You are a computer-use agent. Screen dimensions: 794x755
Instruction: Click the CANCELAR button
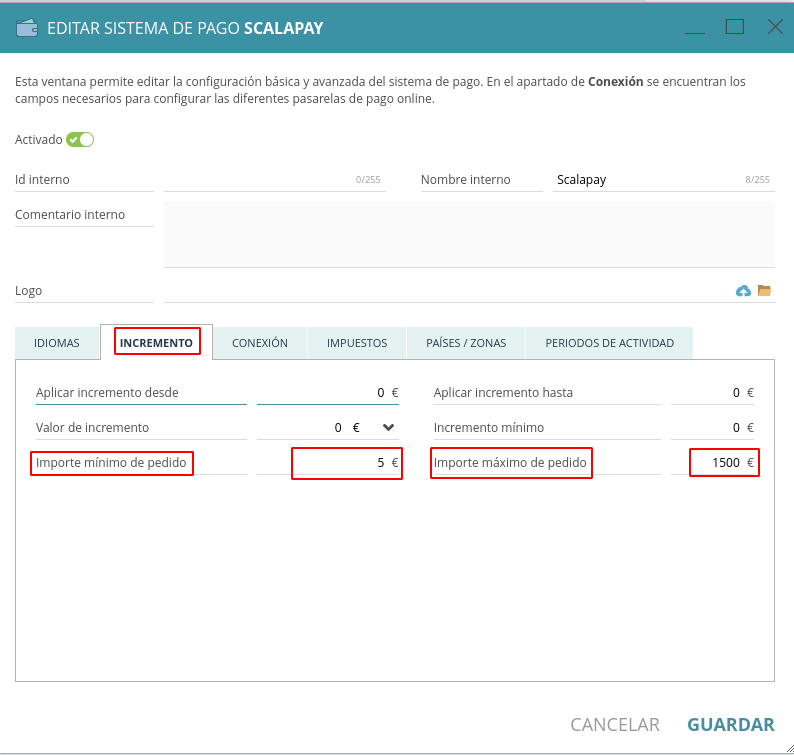click(615, 725)
